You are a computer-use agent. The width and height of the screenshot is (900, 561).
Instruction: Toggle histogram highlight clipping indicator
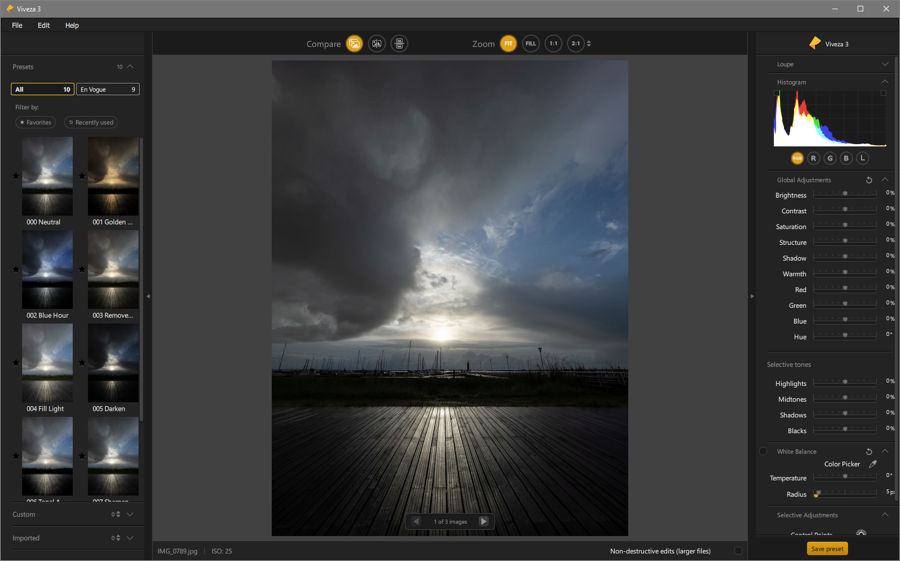coord(883,93)
